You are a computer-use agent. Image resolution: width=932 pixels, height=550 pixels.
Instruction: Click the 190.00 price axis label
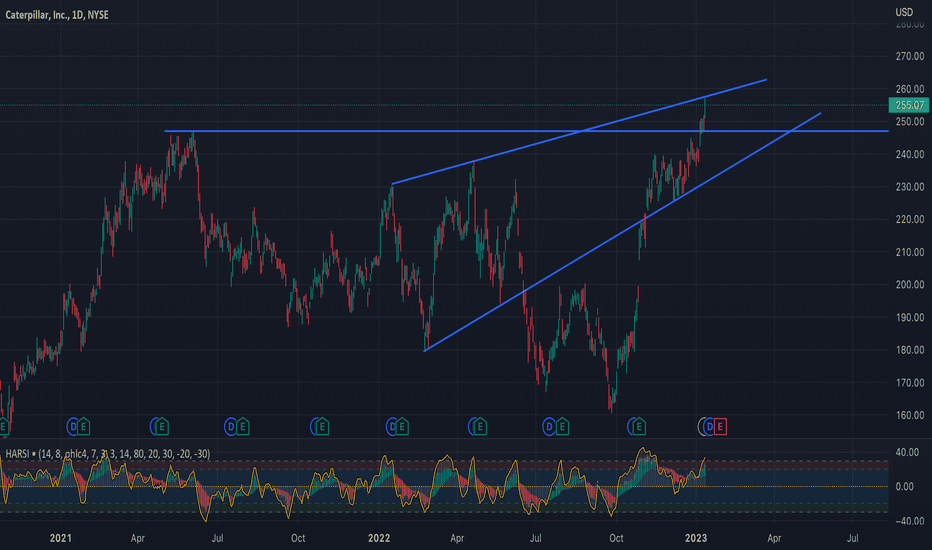(x=910, y=318)
